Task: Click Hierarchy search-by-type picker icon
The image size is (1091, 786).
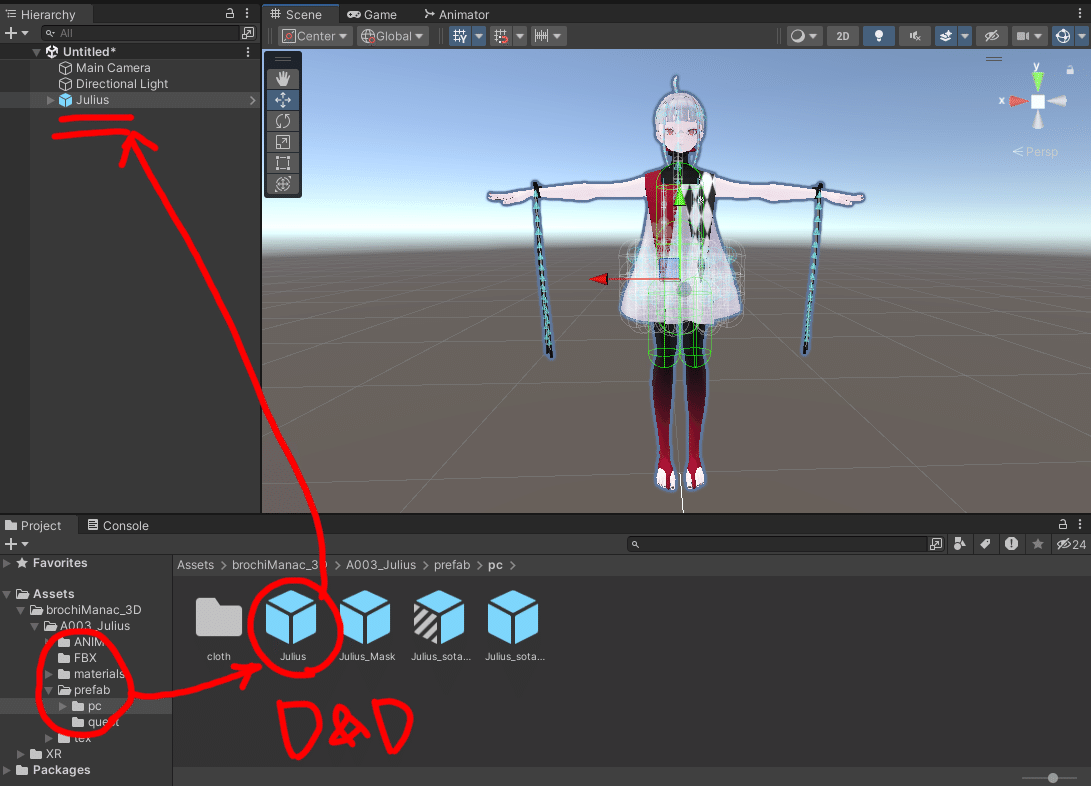Action: click(x=248, y=33)
